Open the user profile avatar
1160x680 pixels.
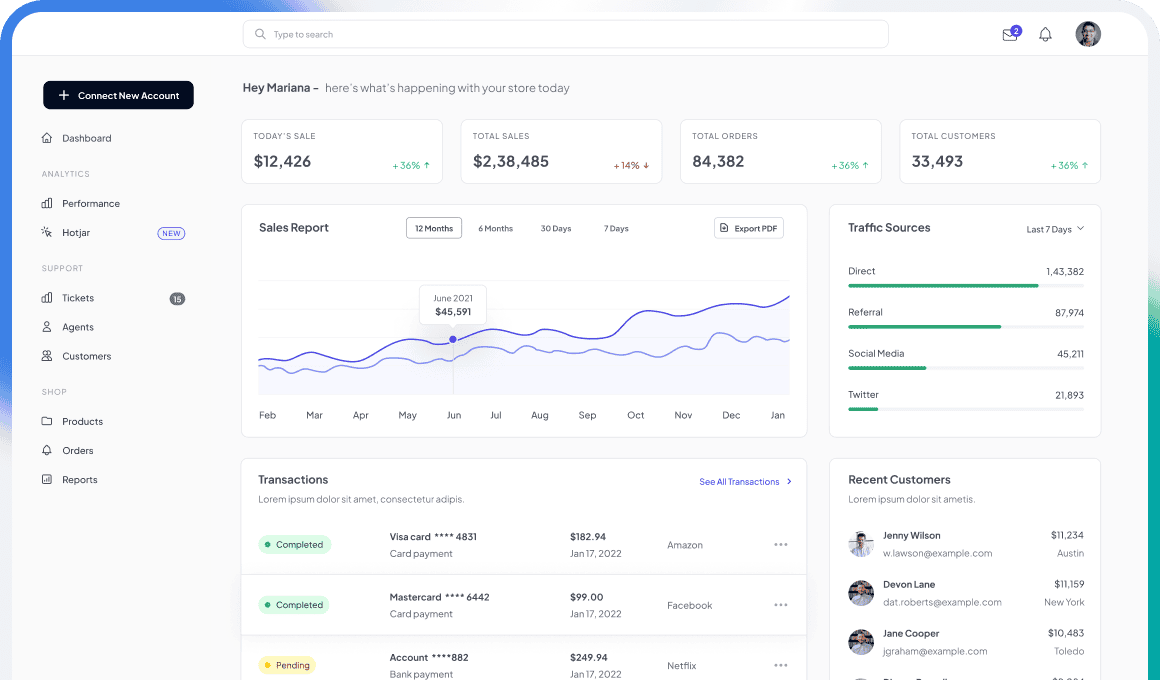[1088, 35]
